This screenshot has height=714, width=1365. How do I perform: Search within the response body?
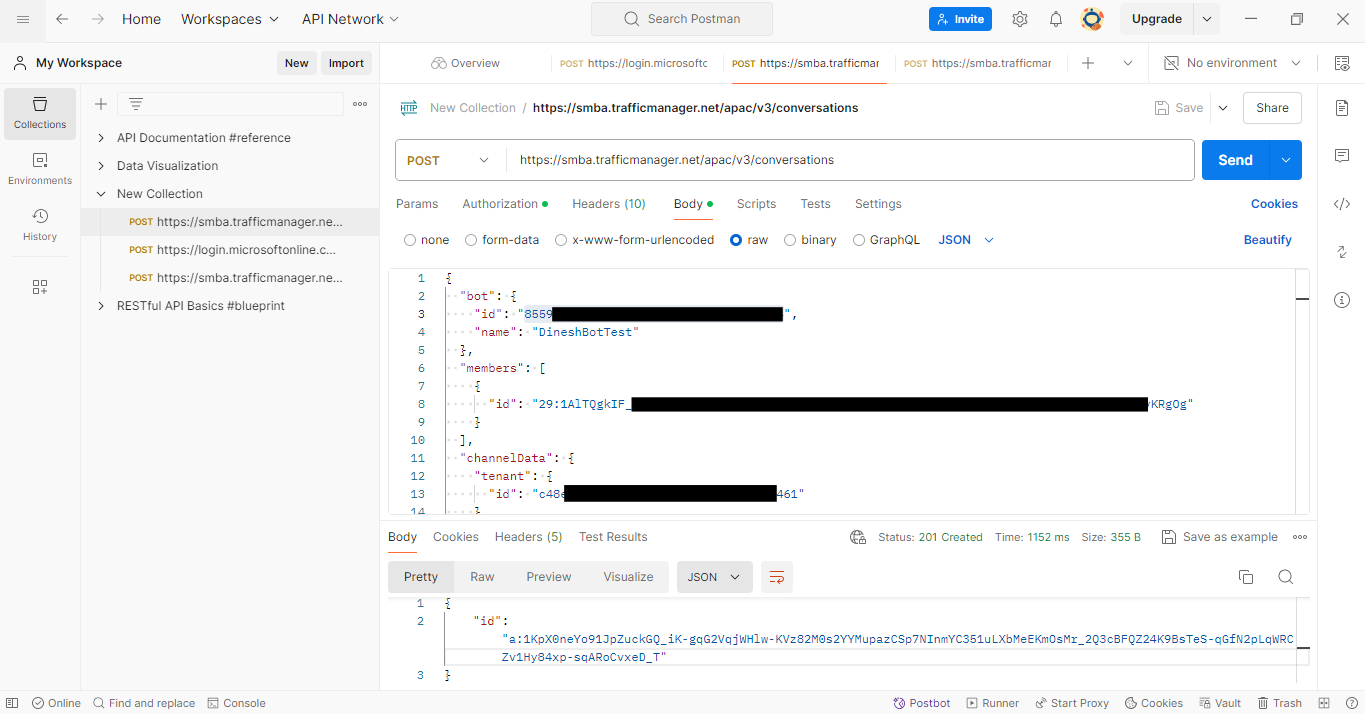point(1285,577)
